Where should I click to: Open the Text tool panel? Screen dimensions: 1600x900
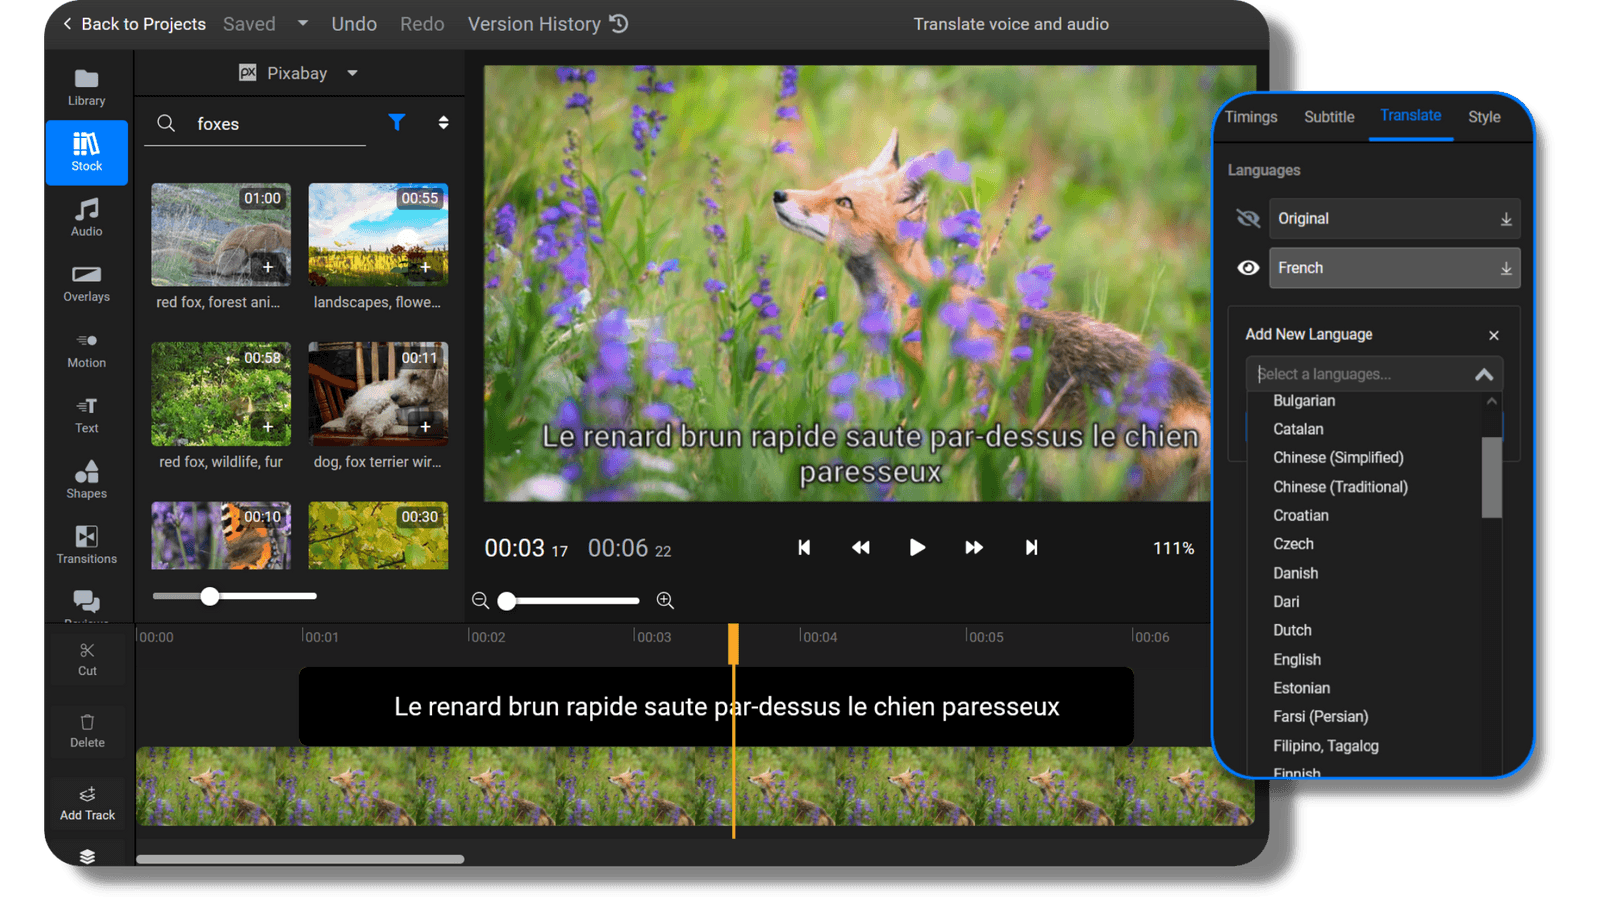[86, 414]
